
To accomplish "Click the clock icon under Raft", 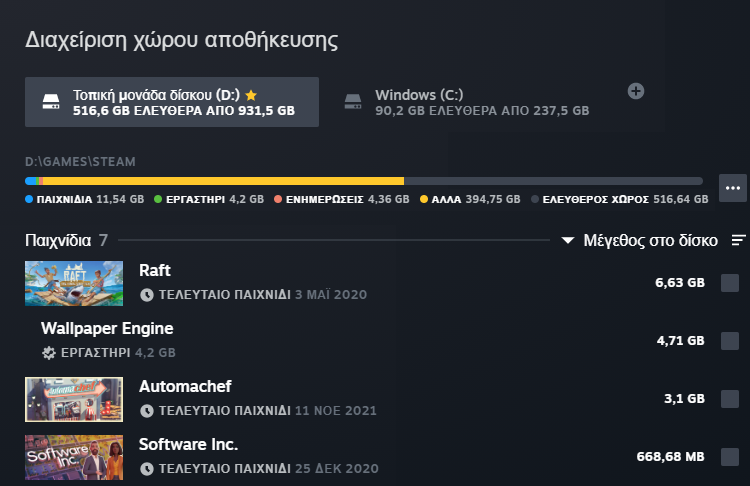I will 147,295.
